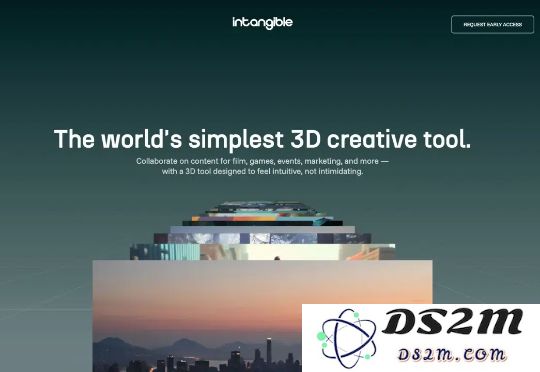Click the "Collaborate on content" subtitle line
Viewport: 540px width, 372px height.
[x=262, y=161]
